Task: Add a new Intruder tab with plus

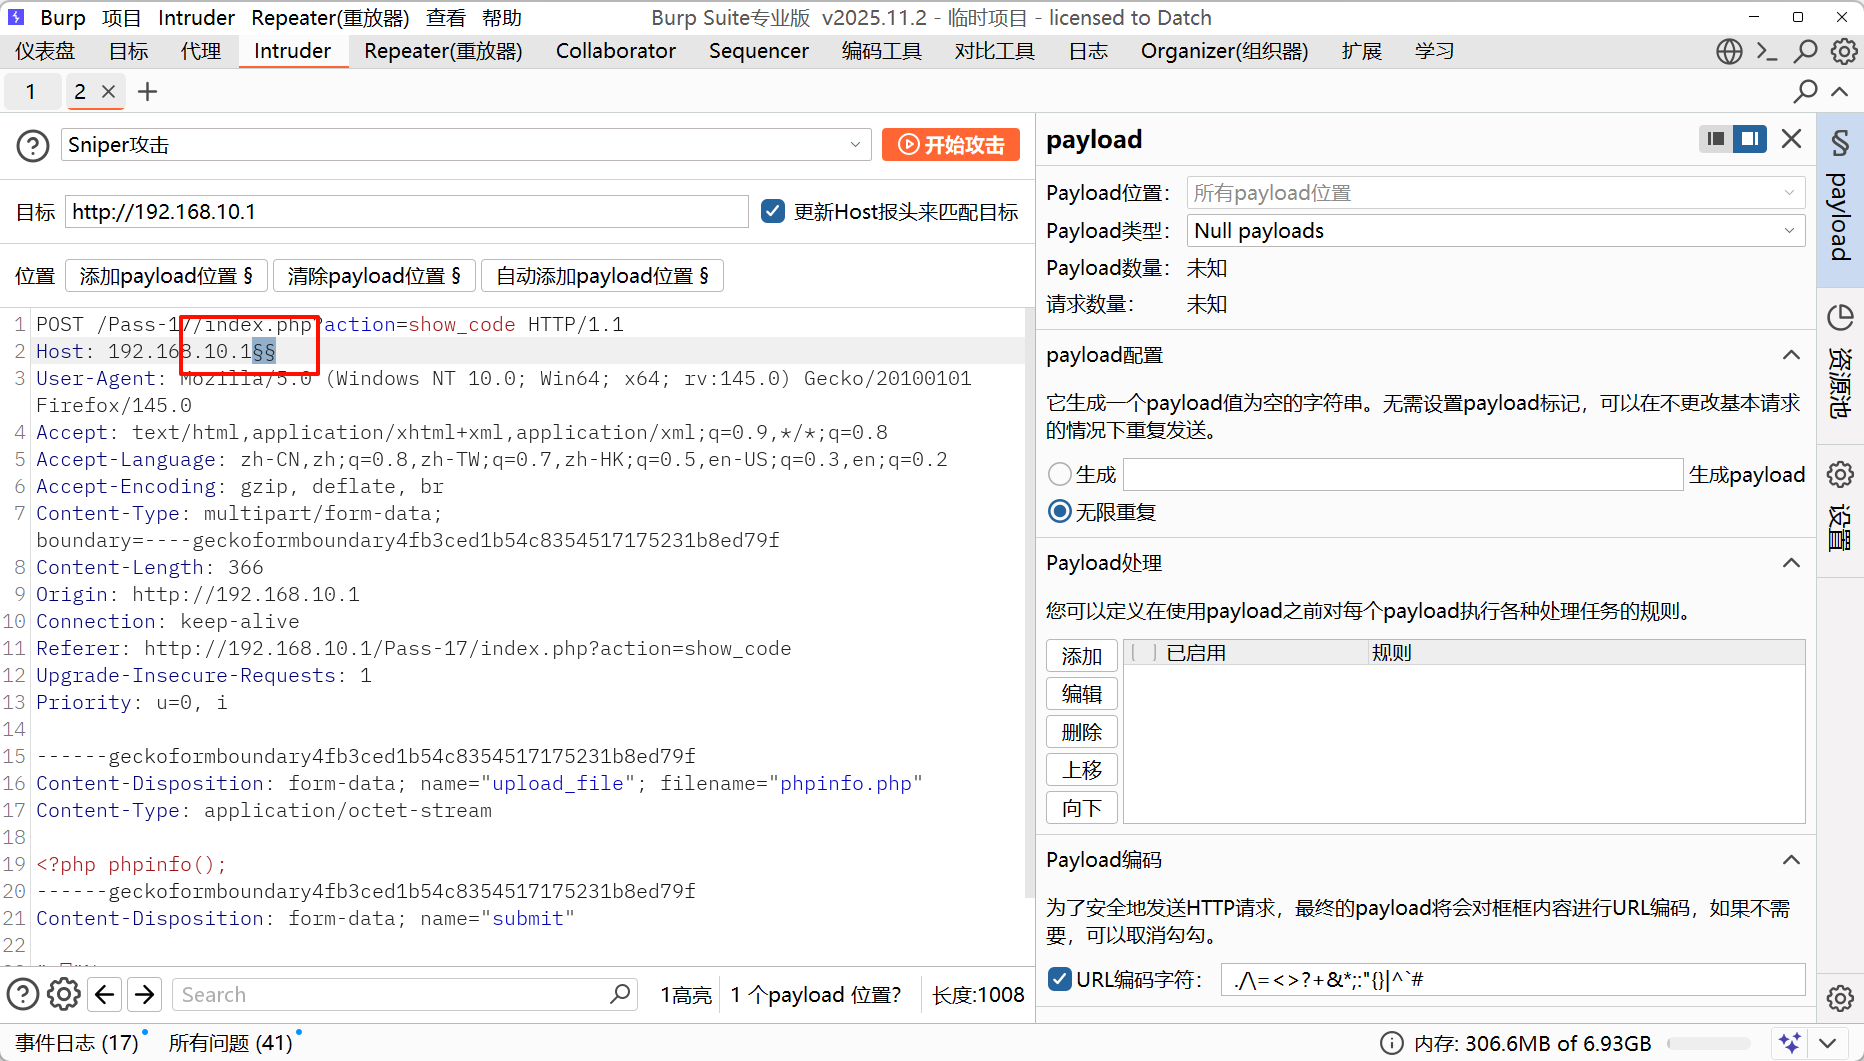Action: click(x=147, y=92)
